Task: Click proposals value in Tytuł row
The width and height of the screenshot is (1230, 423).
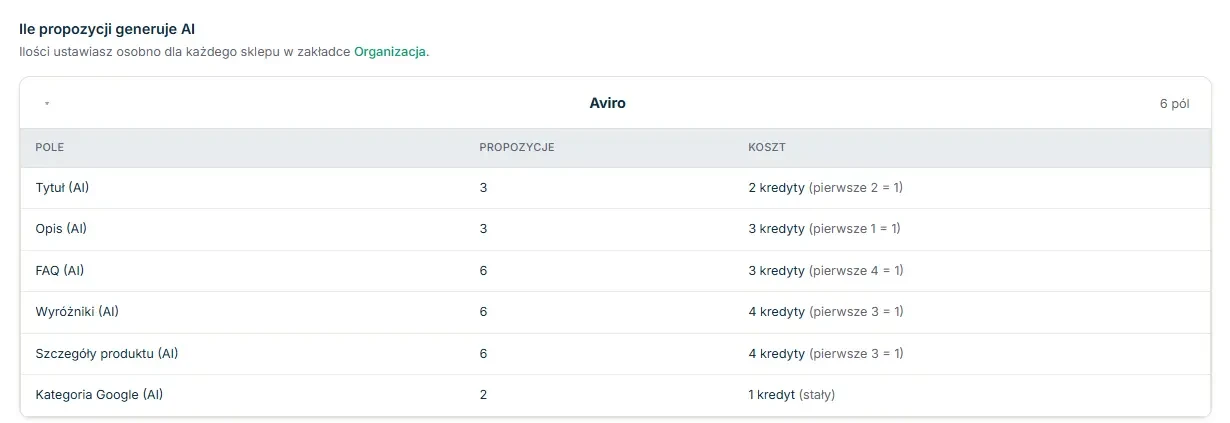Action: click(483, 188)
